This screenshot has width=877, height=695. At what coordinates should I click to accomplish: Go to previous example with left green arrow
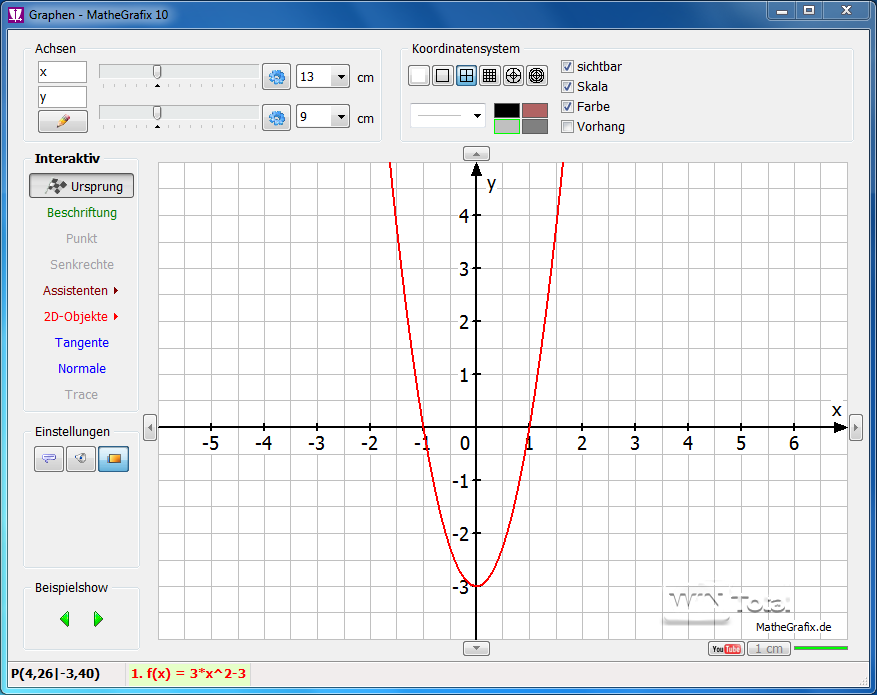tap(65, 619)
